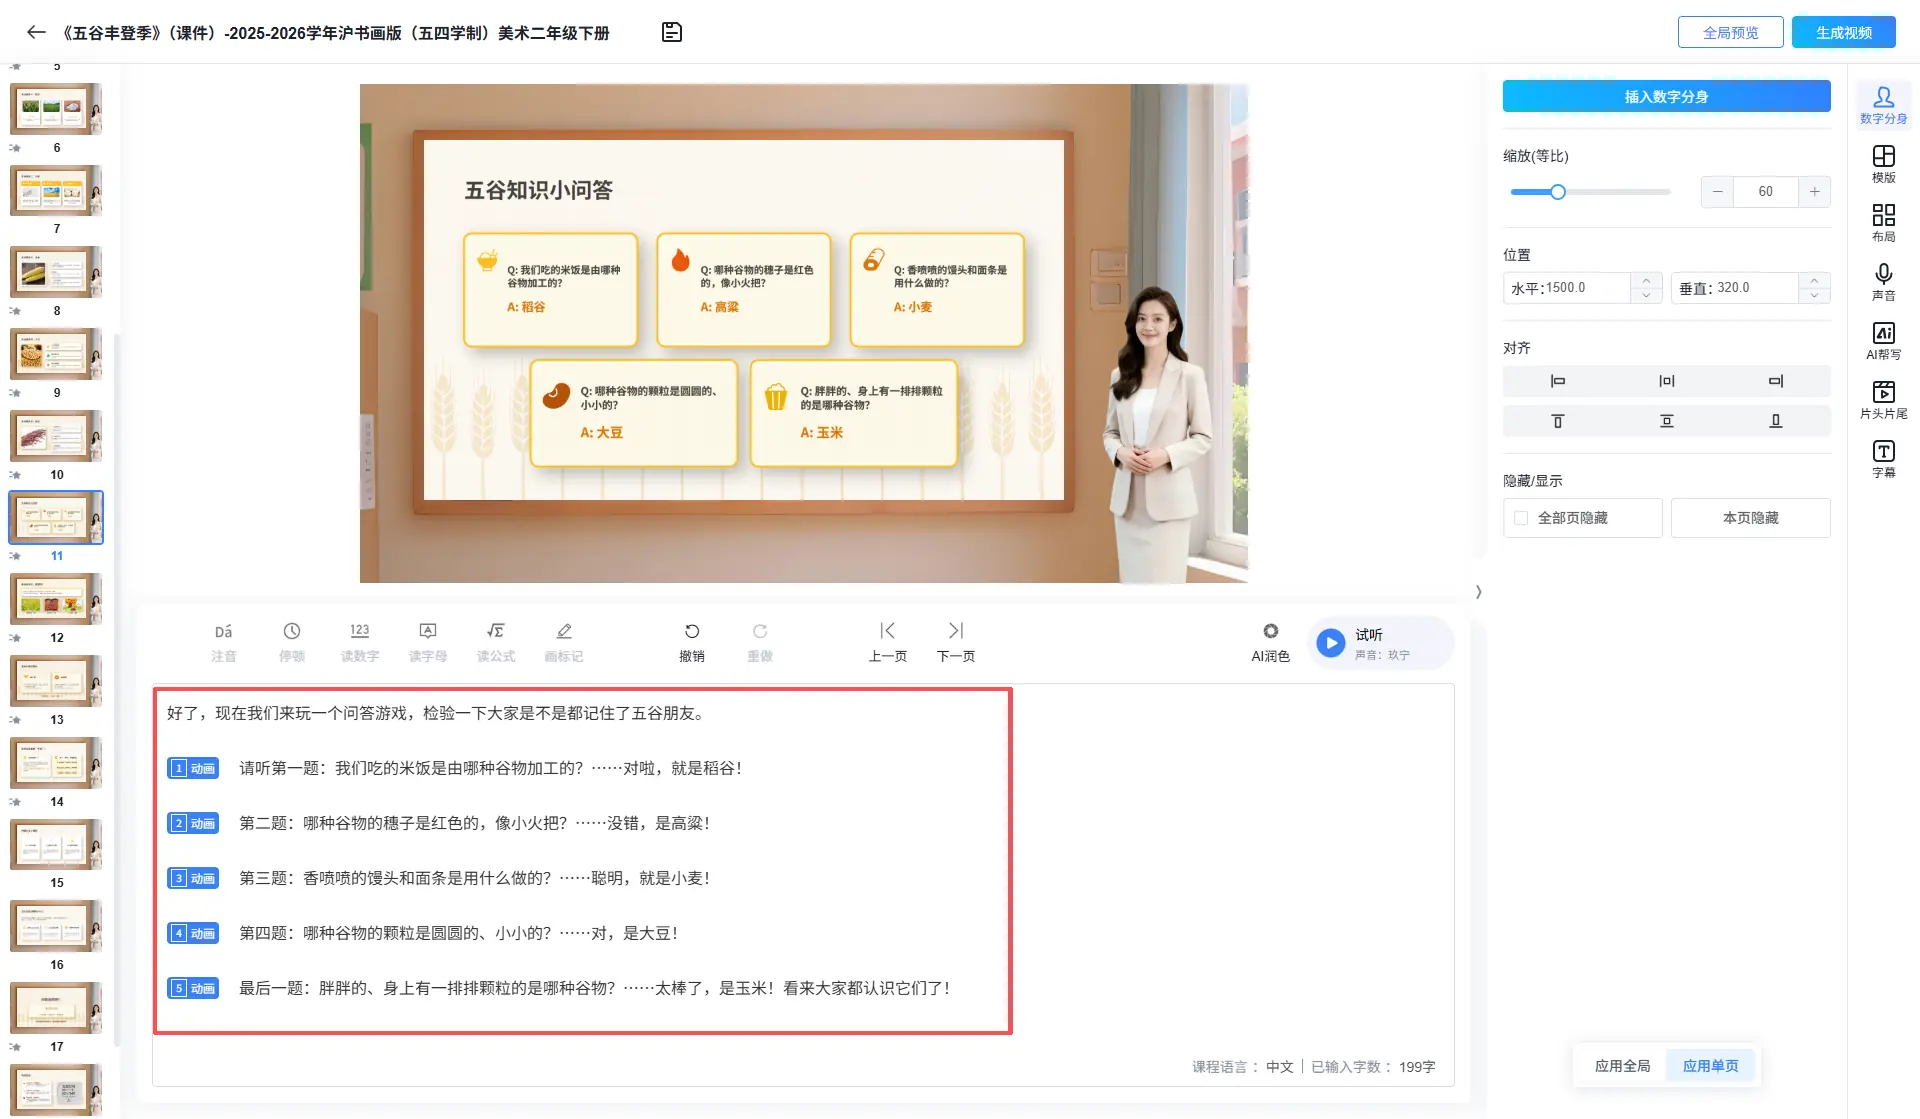Select slide thumbnail 6
Screen dimensions: 1920x1119
[x=56, y=109]
